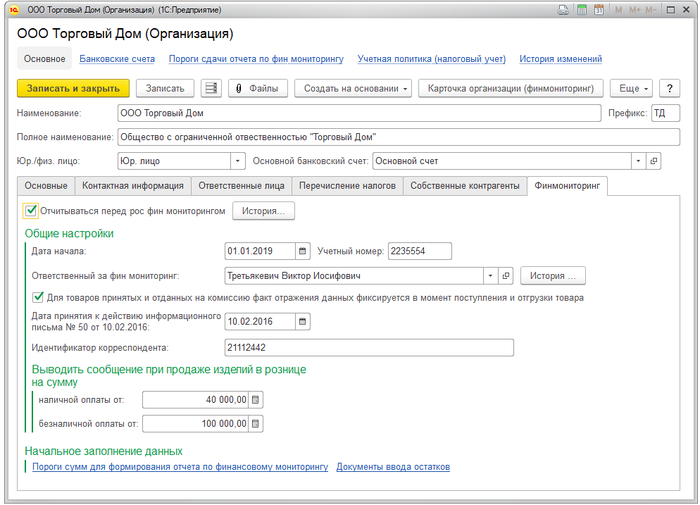Open the calculator from title bar

pyautogui.click(x=582, y=10)
